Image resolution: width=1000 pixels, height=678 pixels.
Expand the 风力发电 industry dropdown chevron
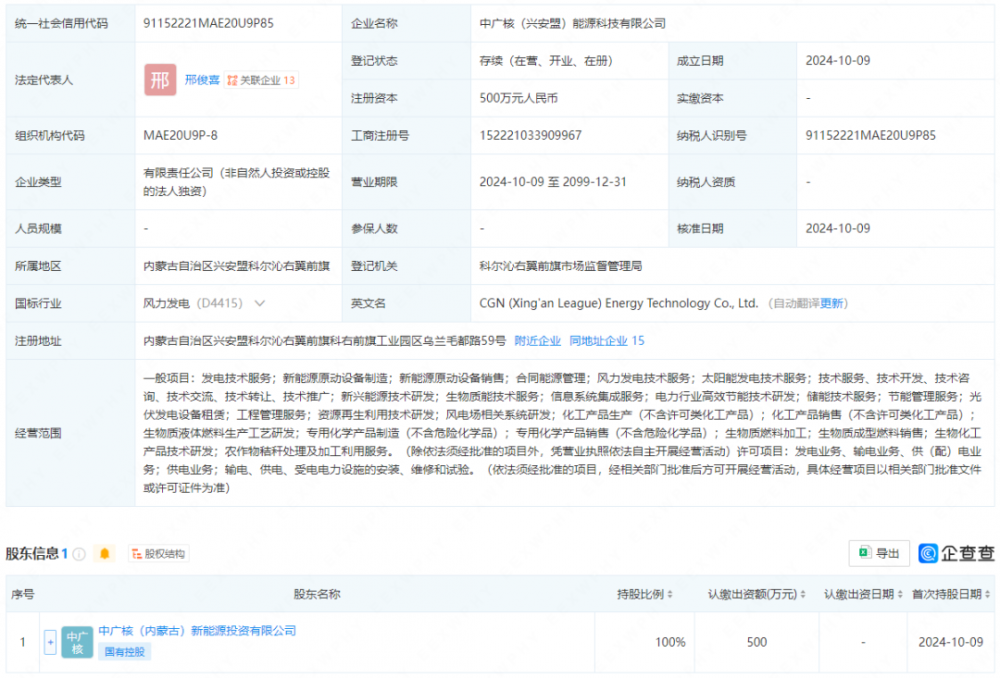[x=260, y=303]
